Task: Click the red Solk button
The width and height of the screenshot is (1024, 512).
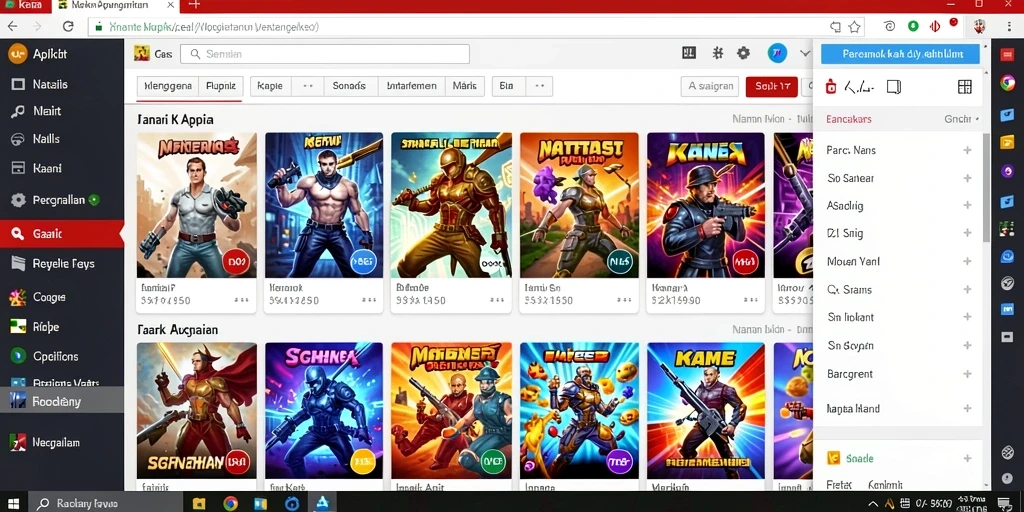Action: click(771, 86)
